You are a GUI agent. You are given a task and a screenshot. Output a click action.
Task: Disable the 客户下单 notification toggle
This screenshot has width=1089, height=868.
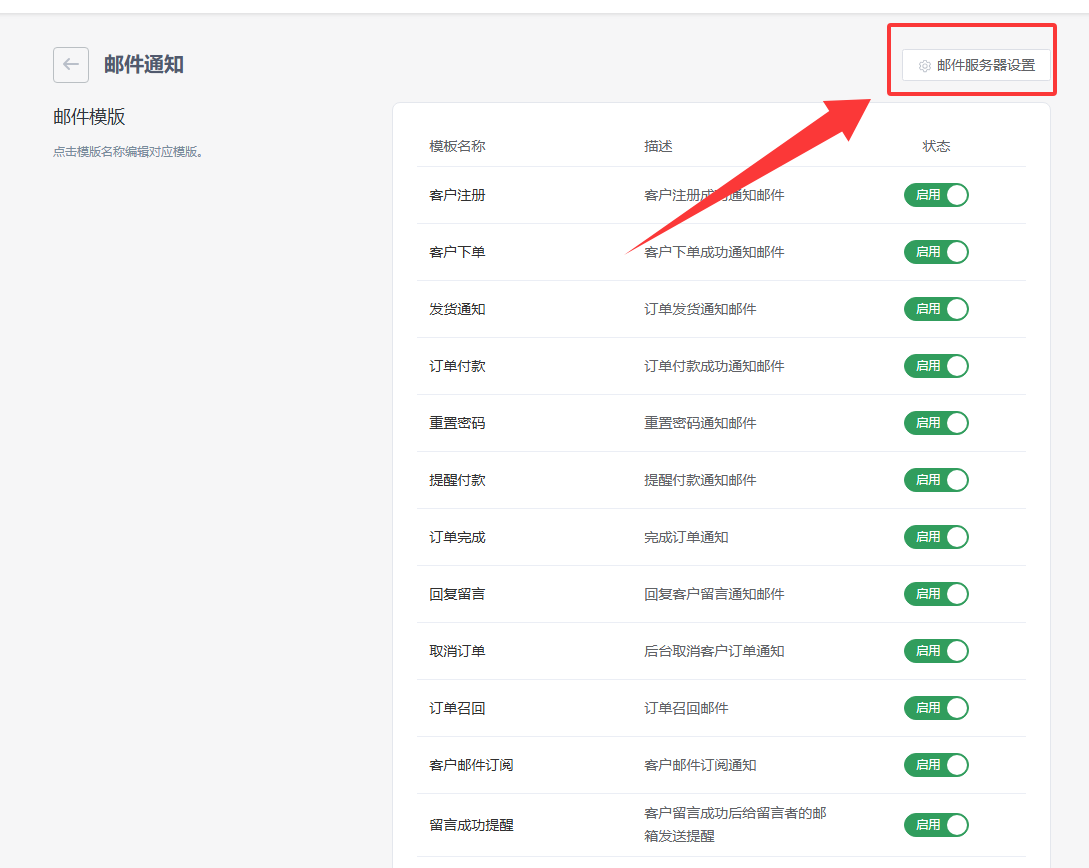(936, 252)
